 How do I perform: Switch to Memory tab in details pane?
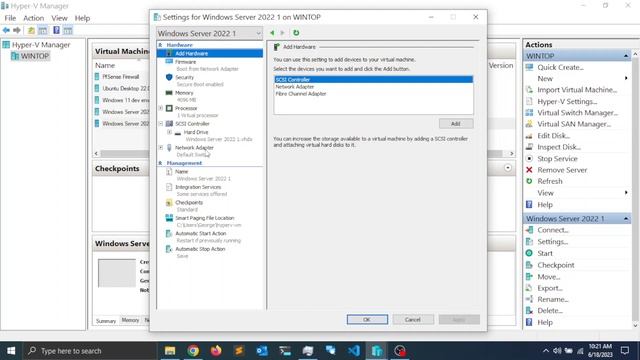coord(130,320)
